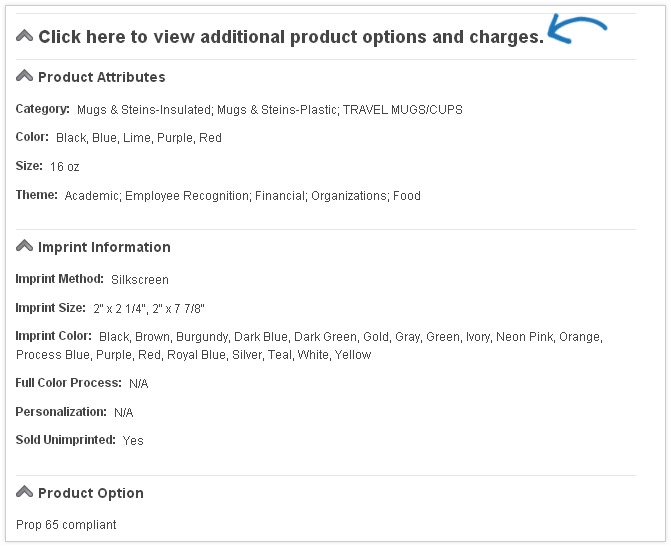Click the blue curved arrow annotation

pos(577,29)
